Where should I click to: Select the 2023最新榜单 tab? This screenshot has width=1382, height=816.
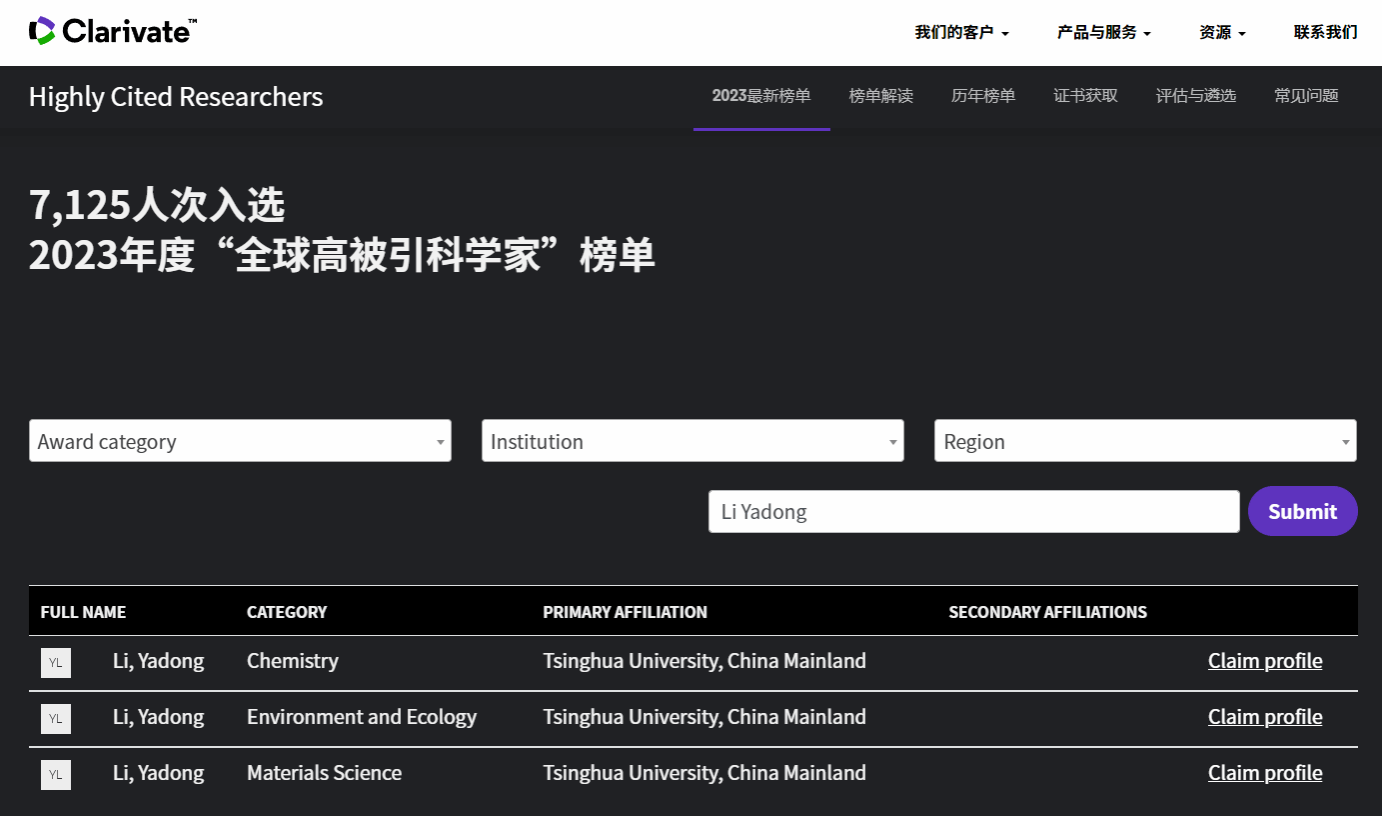click(x=761, y=96)
